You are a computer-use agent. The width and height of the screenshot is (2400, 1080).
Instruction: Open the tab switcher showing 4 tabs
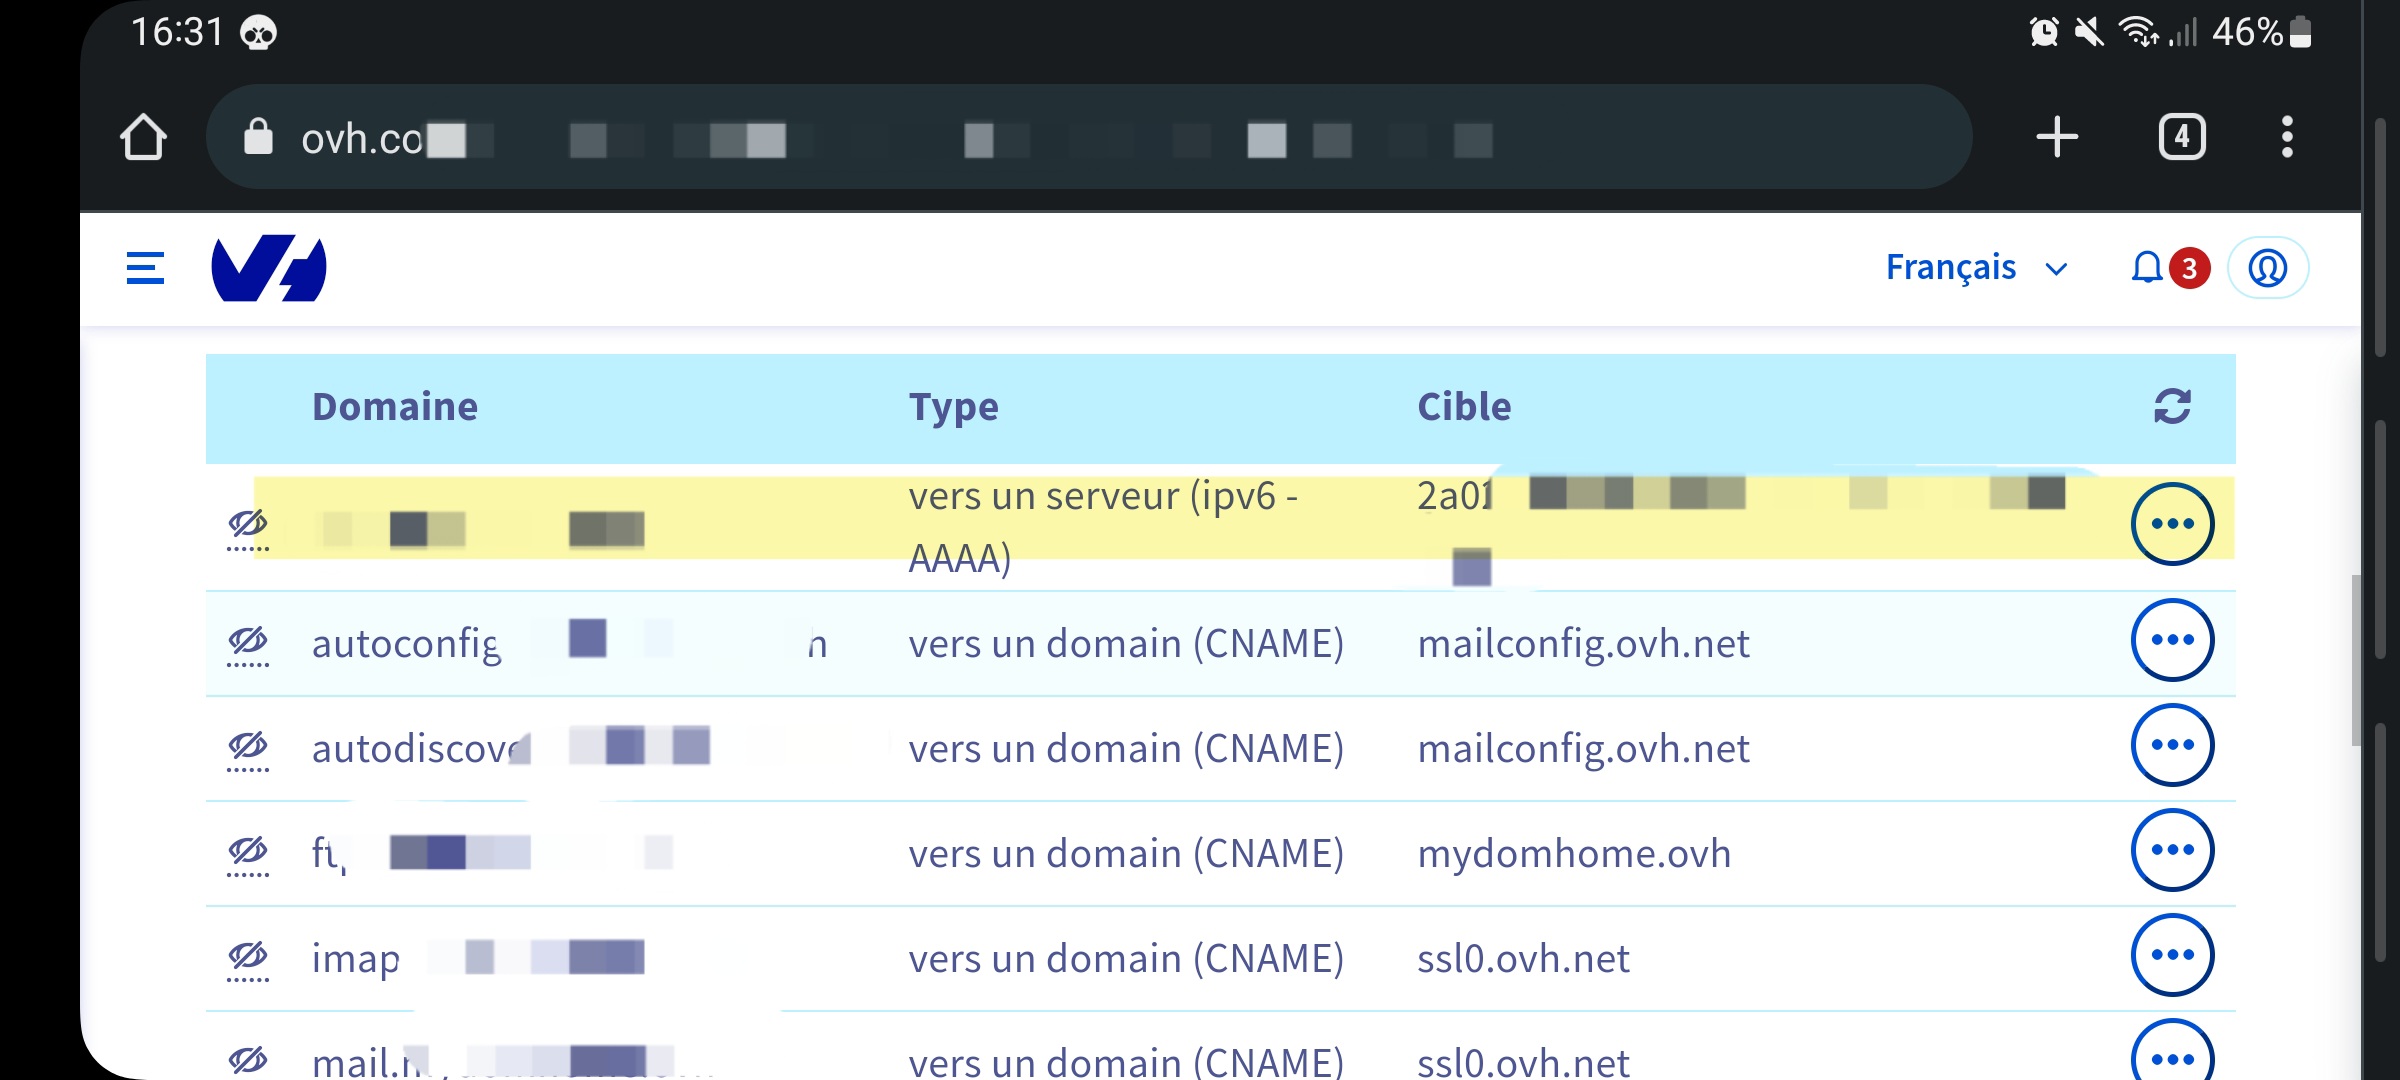pos(2182,137)
